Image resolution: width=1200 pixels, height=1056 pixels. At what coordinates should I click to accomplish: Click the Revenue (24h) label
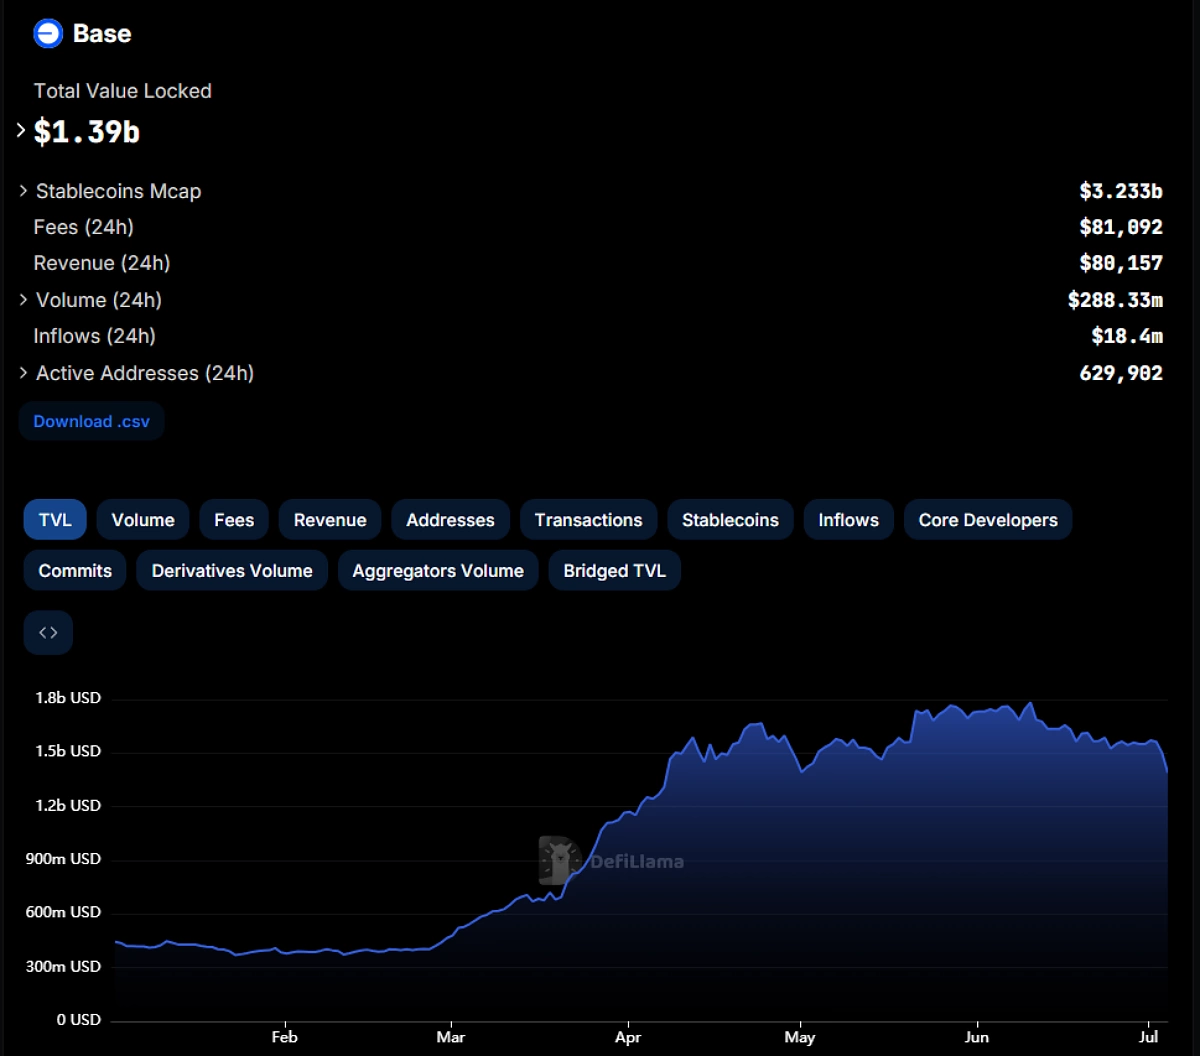tap(102, 263)
